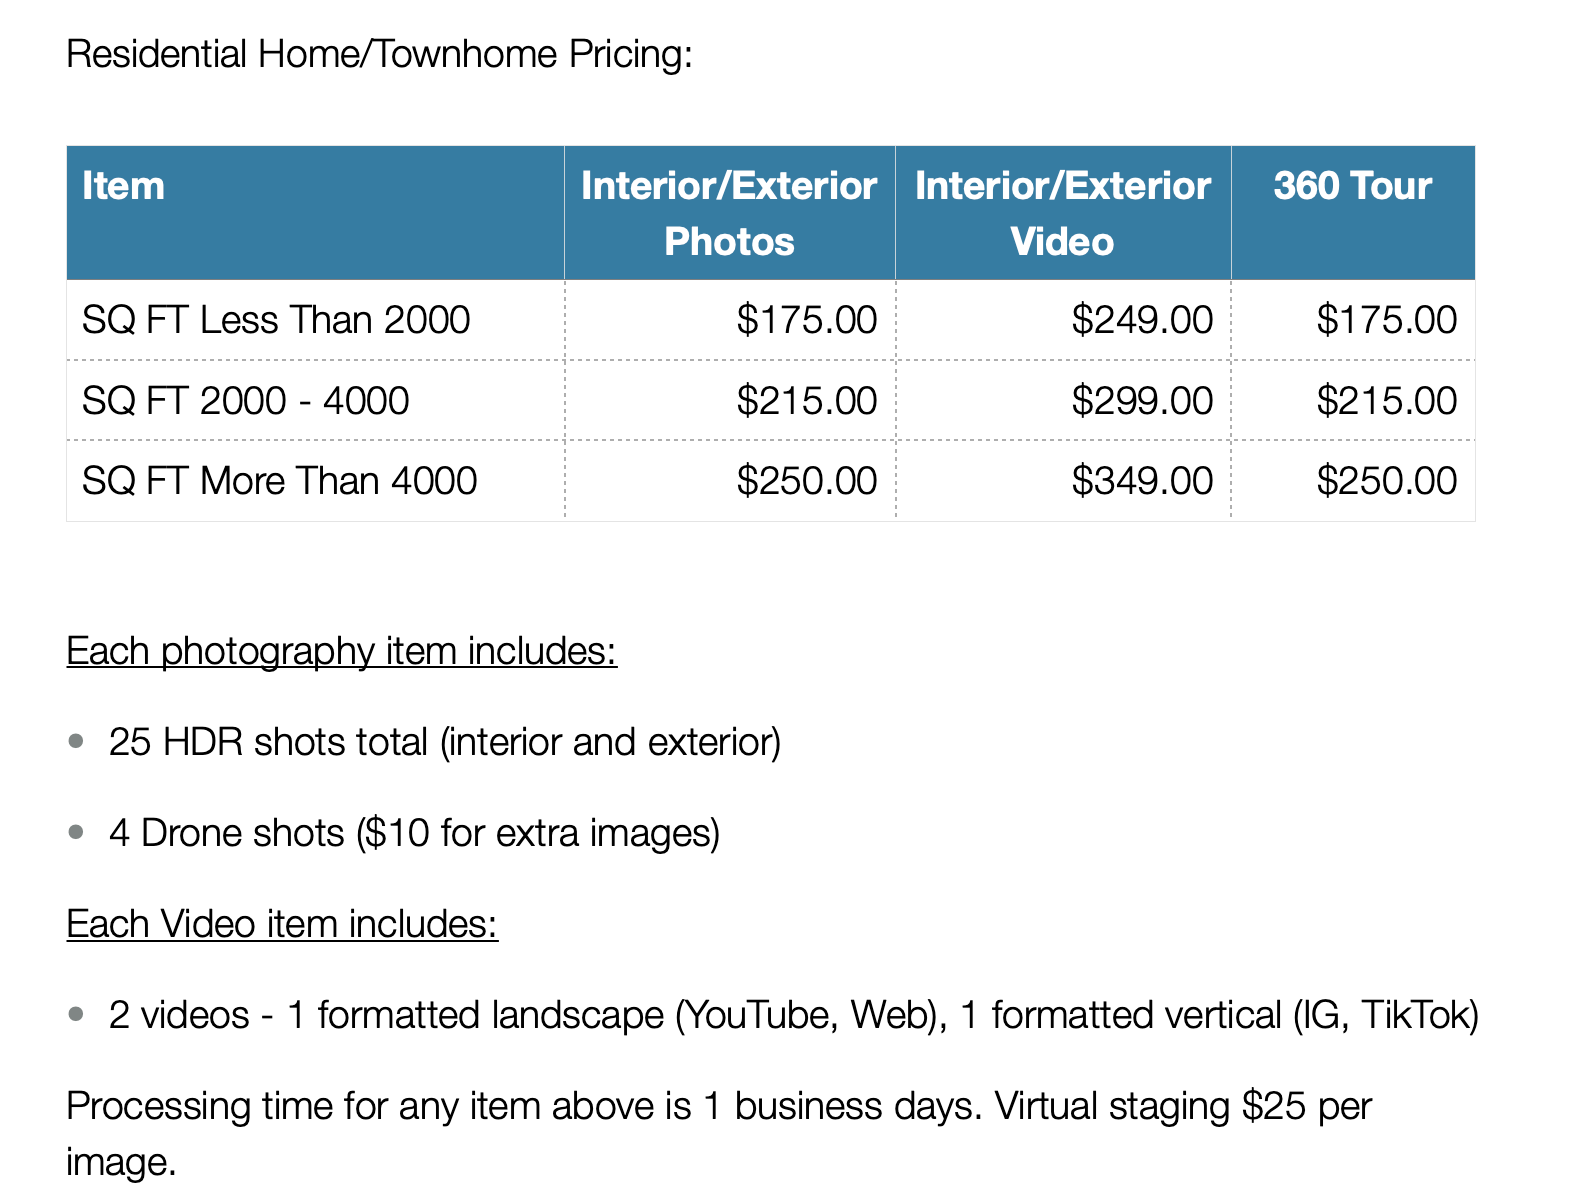Click the "SQ FT More Than 4000" row label

[280, 481]
